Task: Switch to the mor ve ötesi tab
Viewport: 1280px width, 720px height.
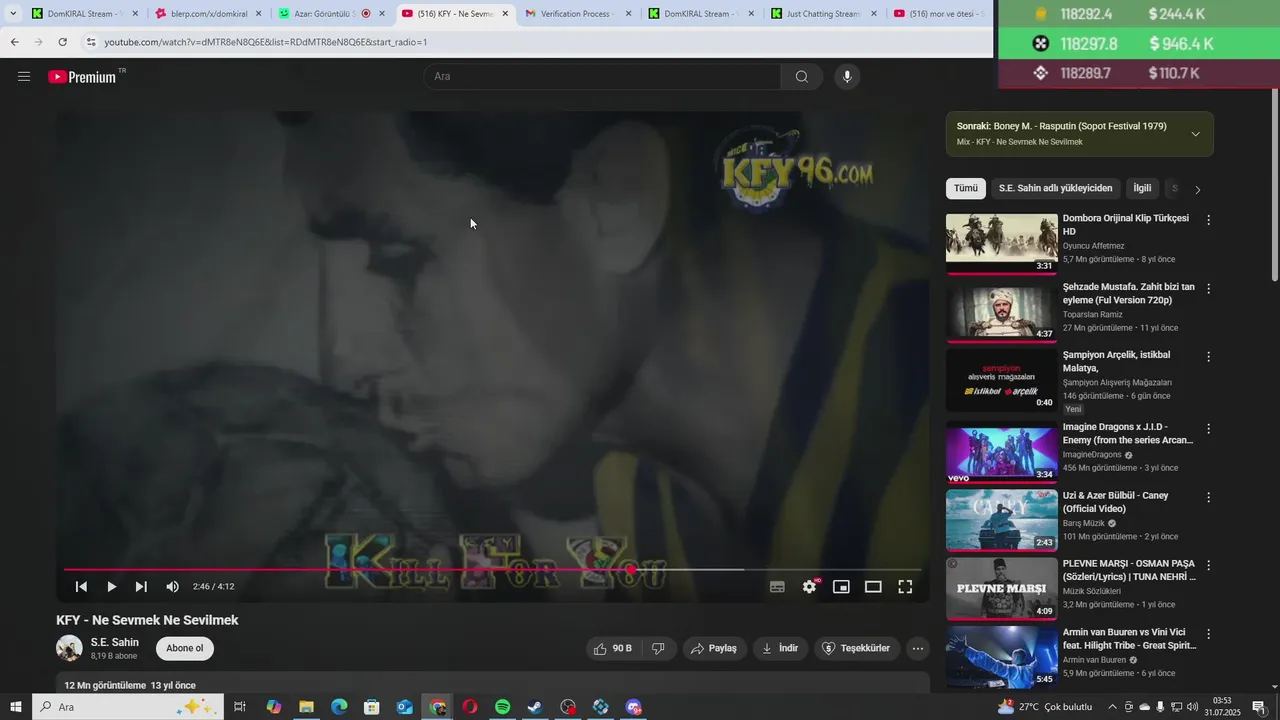Action: click(940, 14)
